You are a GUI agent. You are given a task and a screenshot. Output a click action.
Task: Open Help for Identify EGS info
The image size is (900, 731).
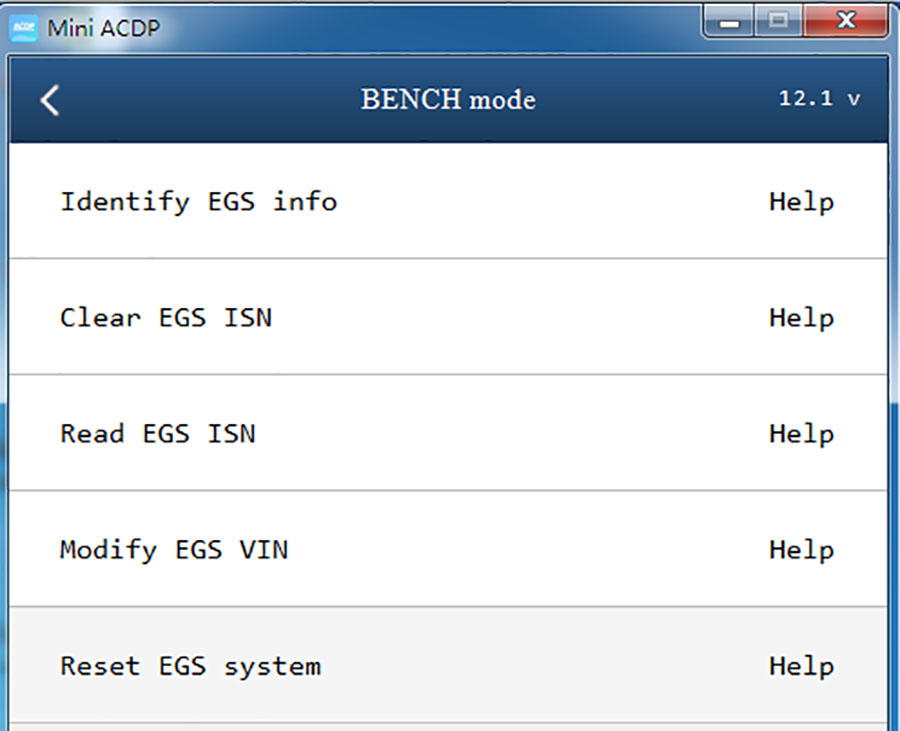coord(801,201)
